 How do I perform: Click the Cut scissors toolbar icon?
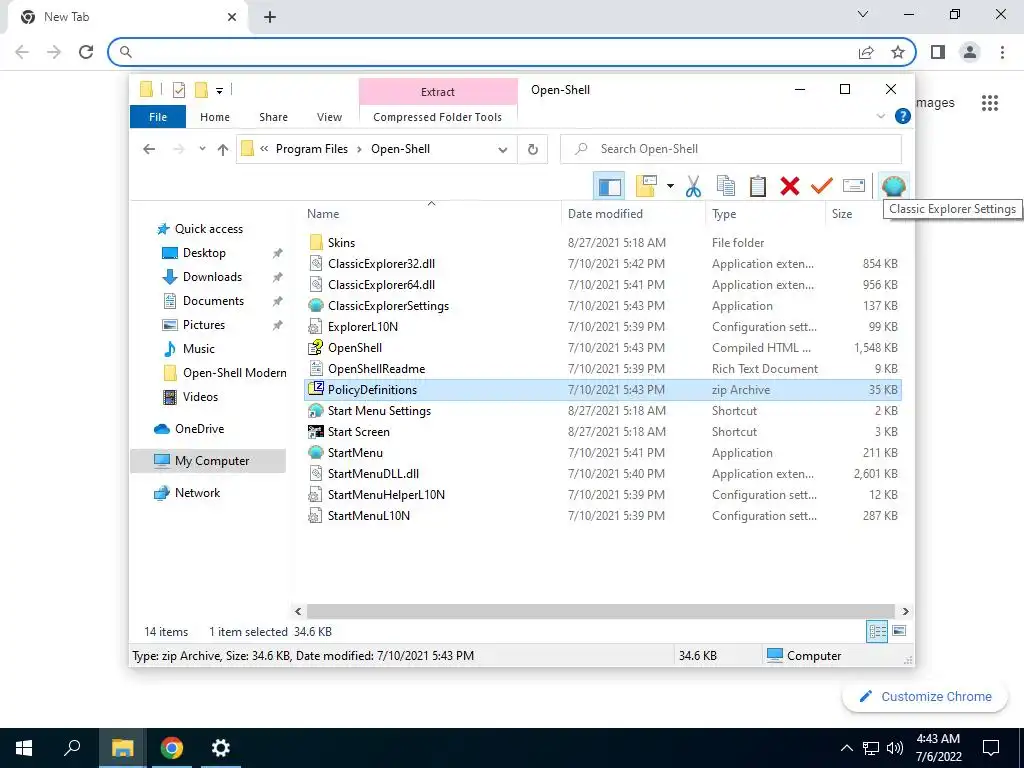point(693,186)
